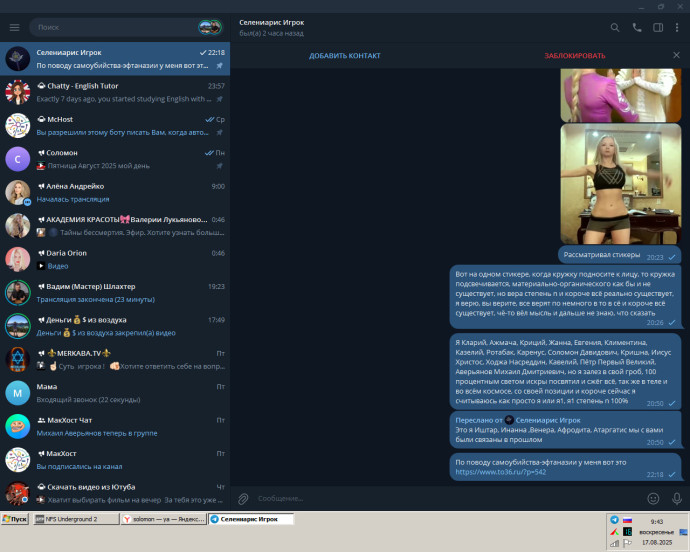Open the to36.ru link in message
The height and width of the screenshot is (552, 690).
[x=501, y=472]
